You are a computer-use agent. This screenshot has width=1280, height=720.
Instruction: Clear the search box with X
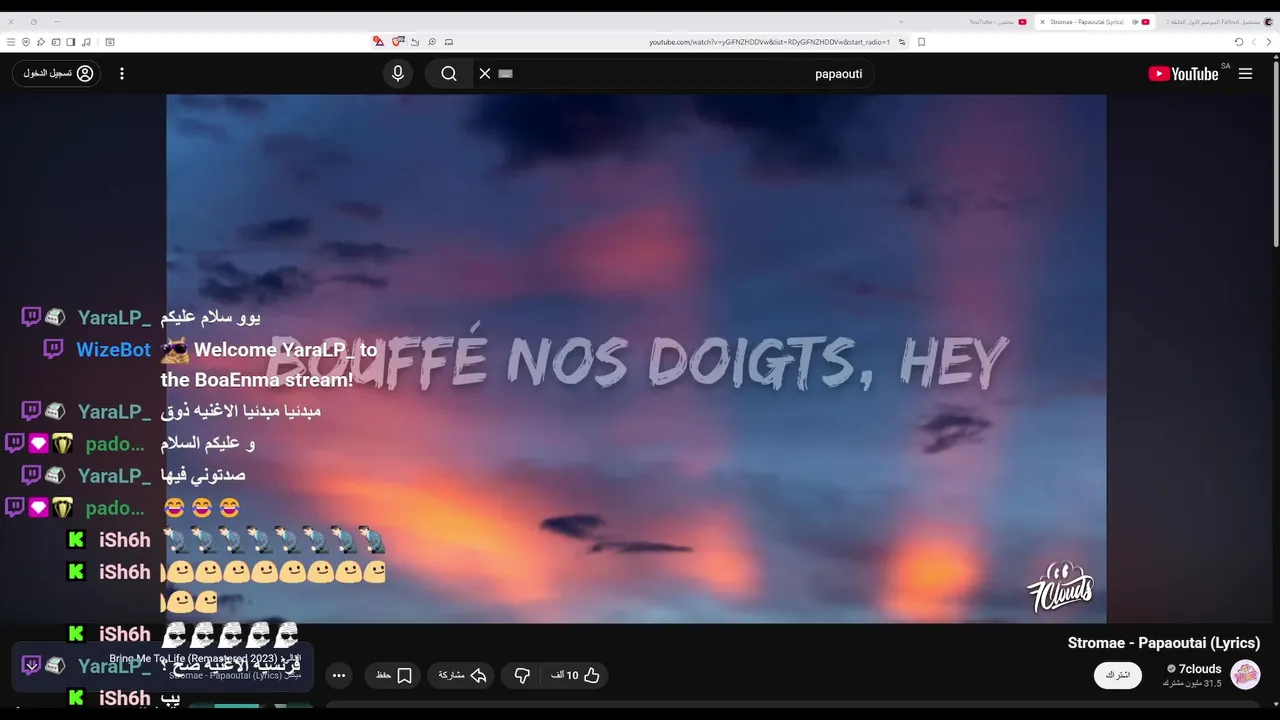[485, 73]
